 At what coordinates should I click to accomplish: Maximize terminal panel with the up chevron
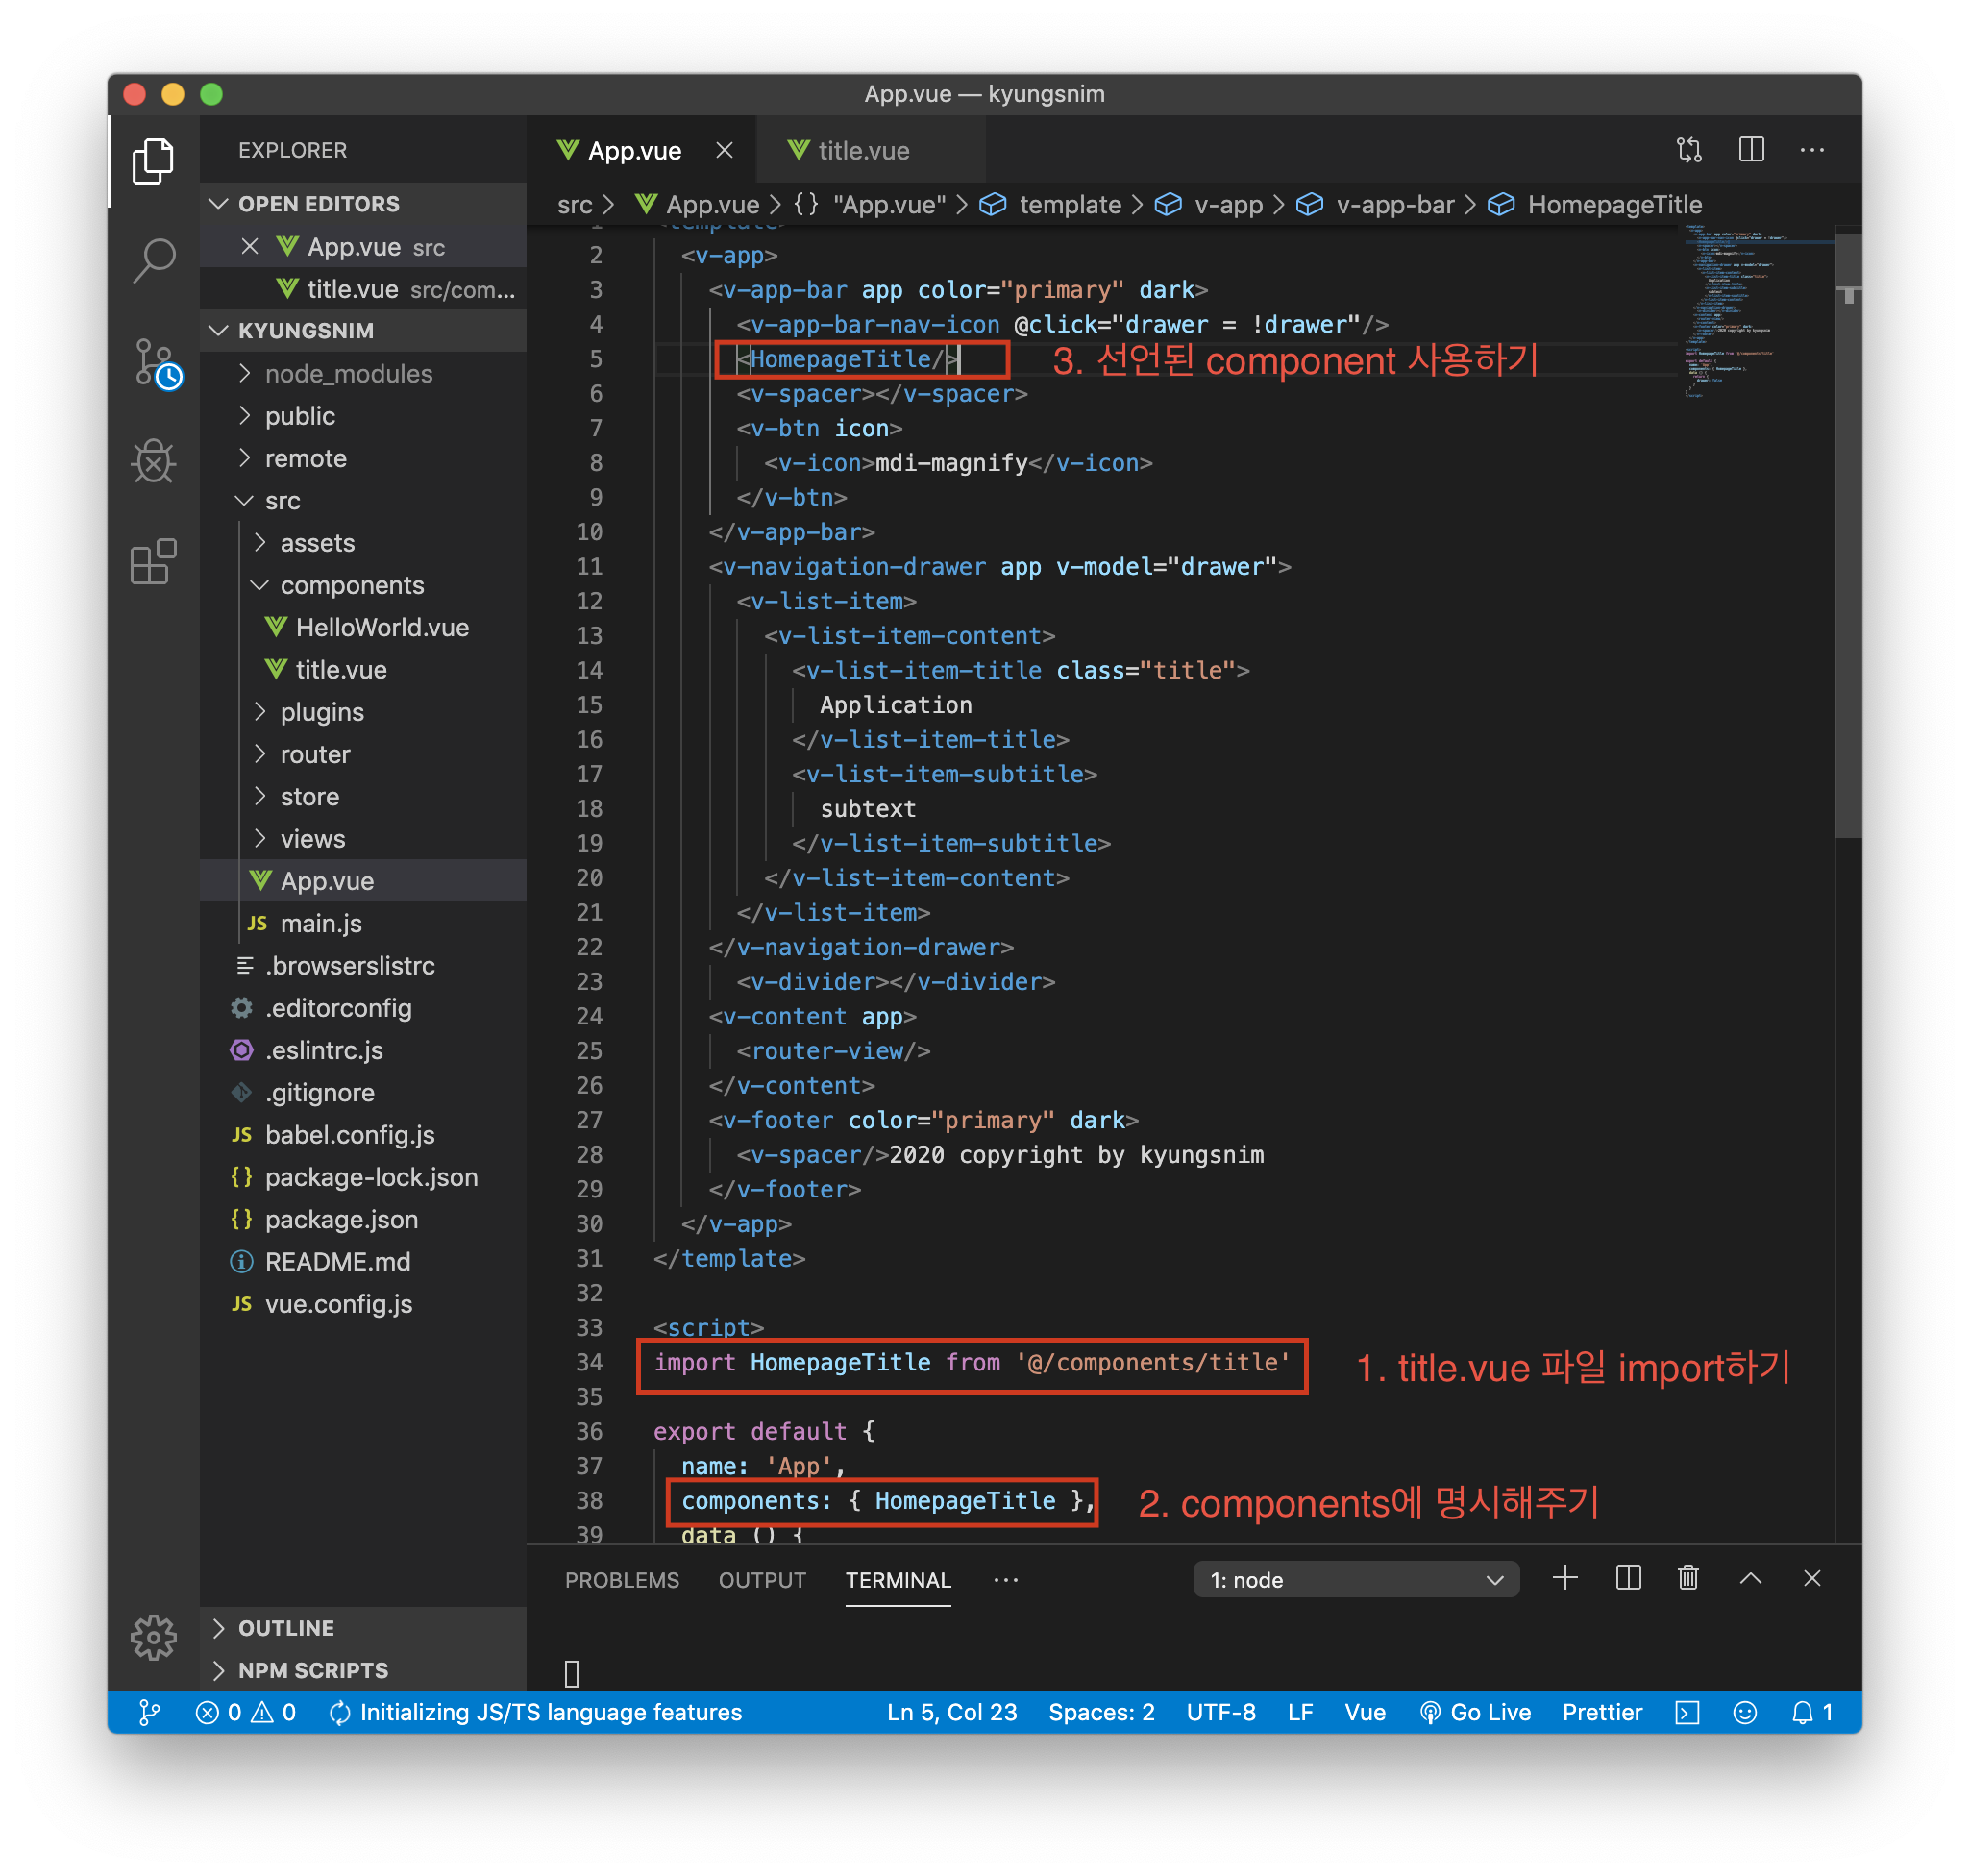1750,1578
